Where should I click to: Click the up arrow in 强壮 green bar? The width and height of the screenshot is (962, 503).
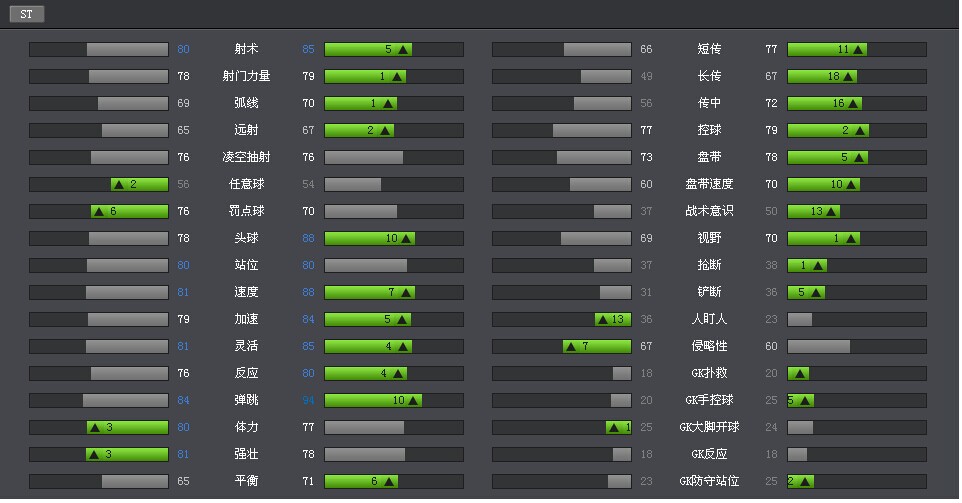pos(93,454)
